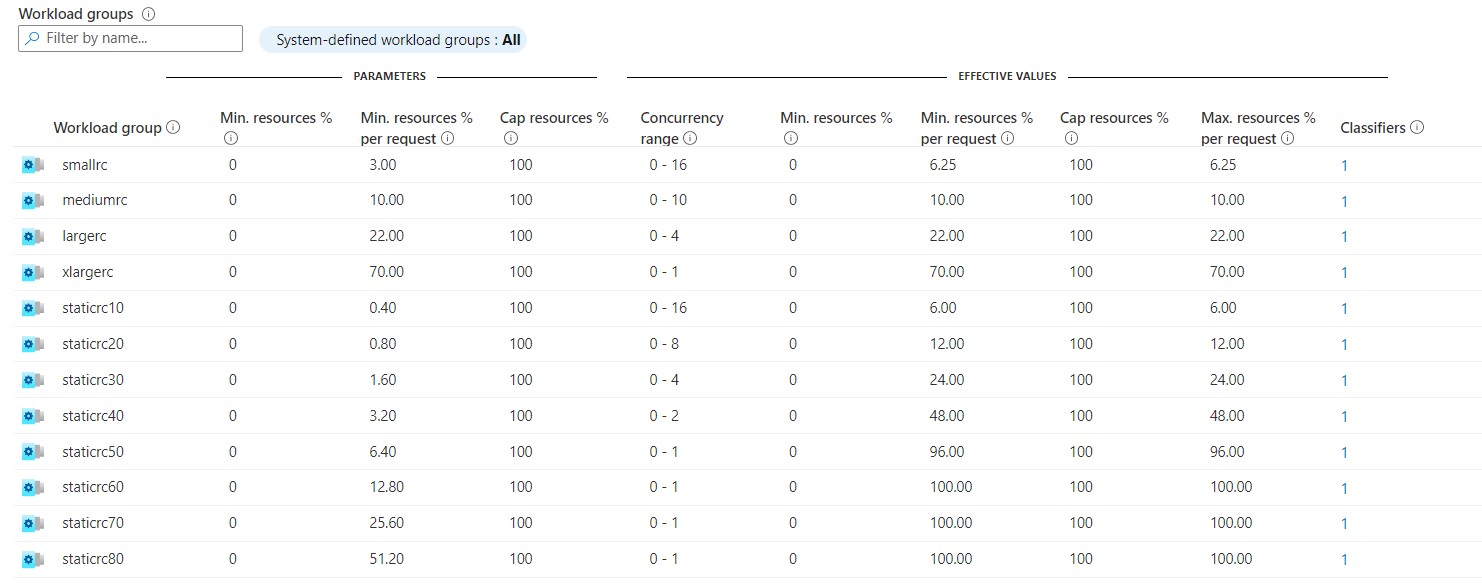The image size is (1482, 587).
Task: Click the staticrc20 workload group icon
Action: click(33, 344)
